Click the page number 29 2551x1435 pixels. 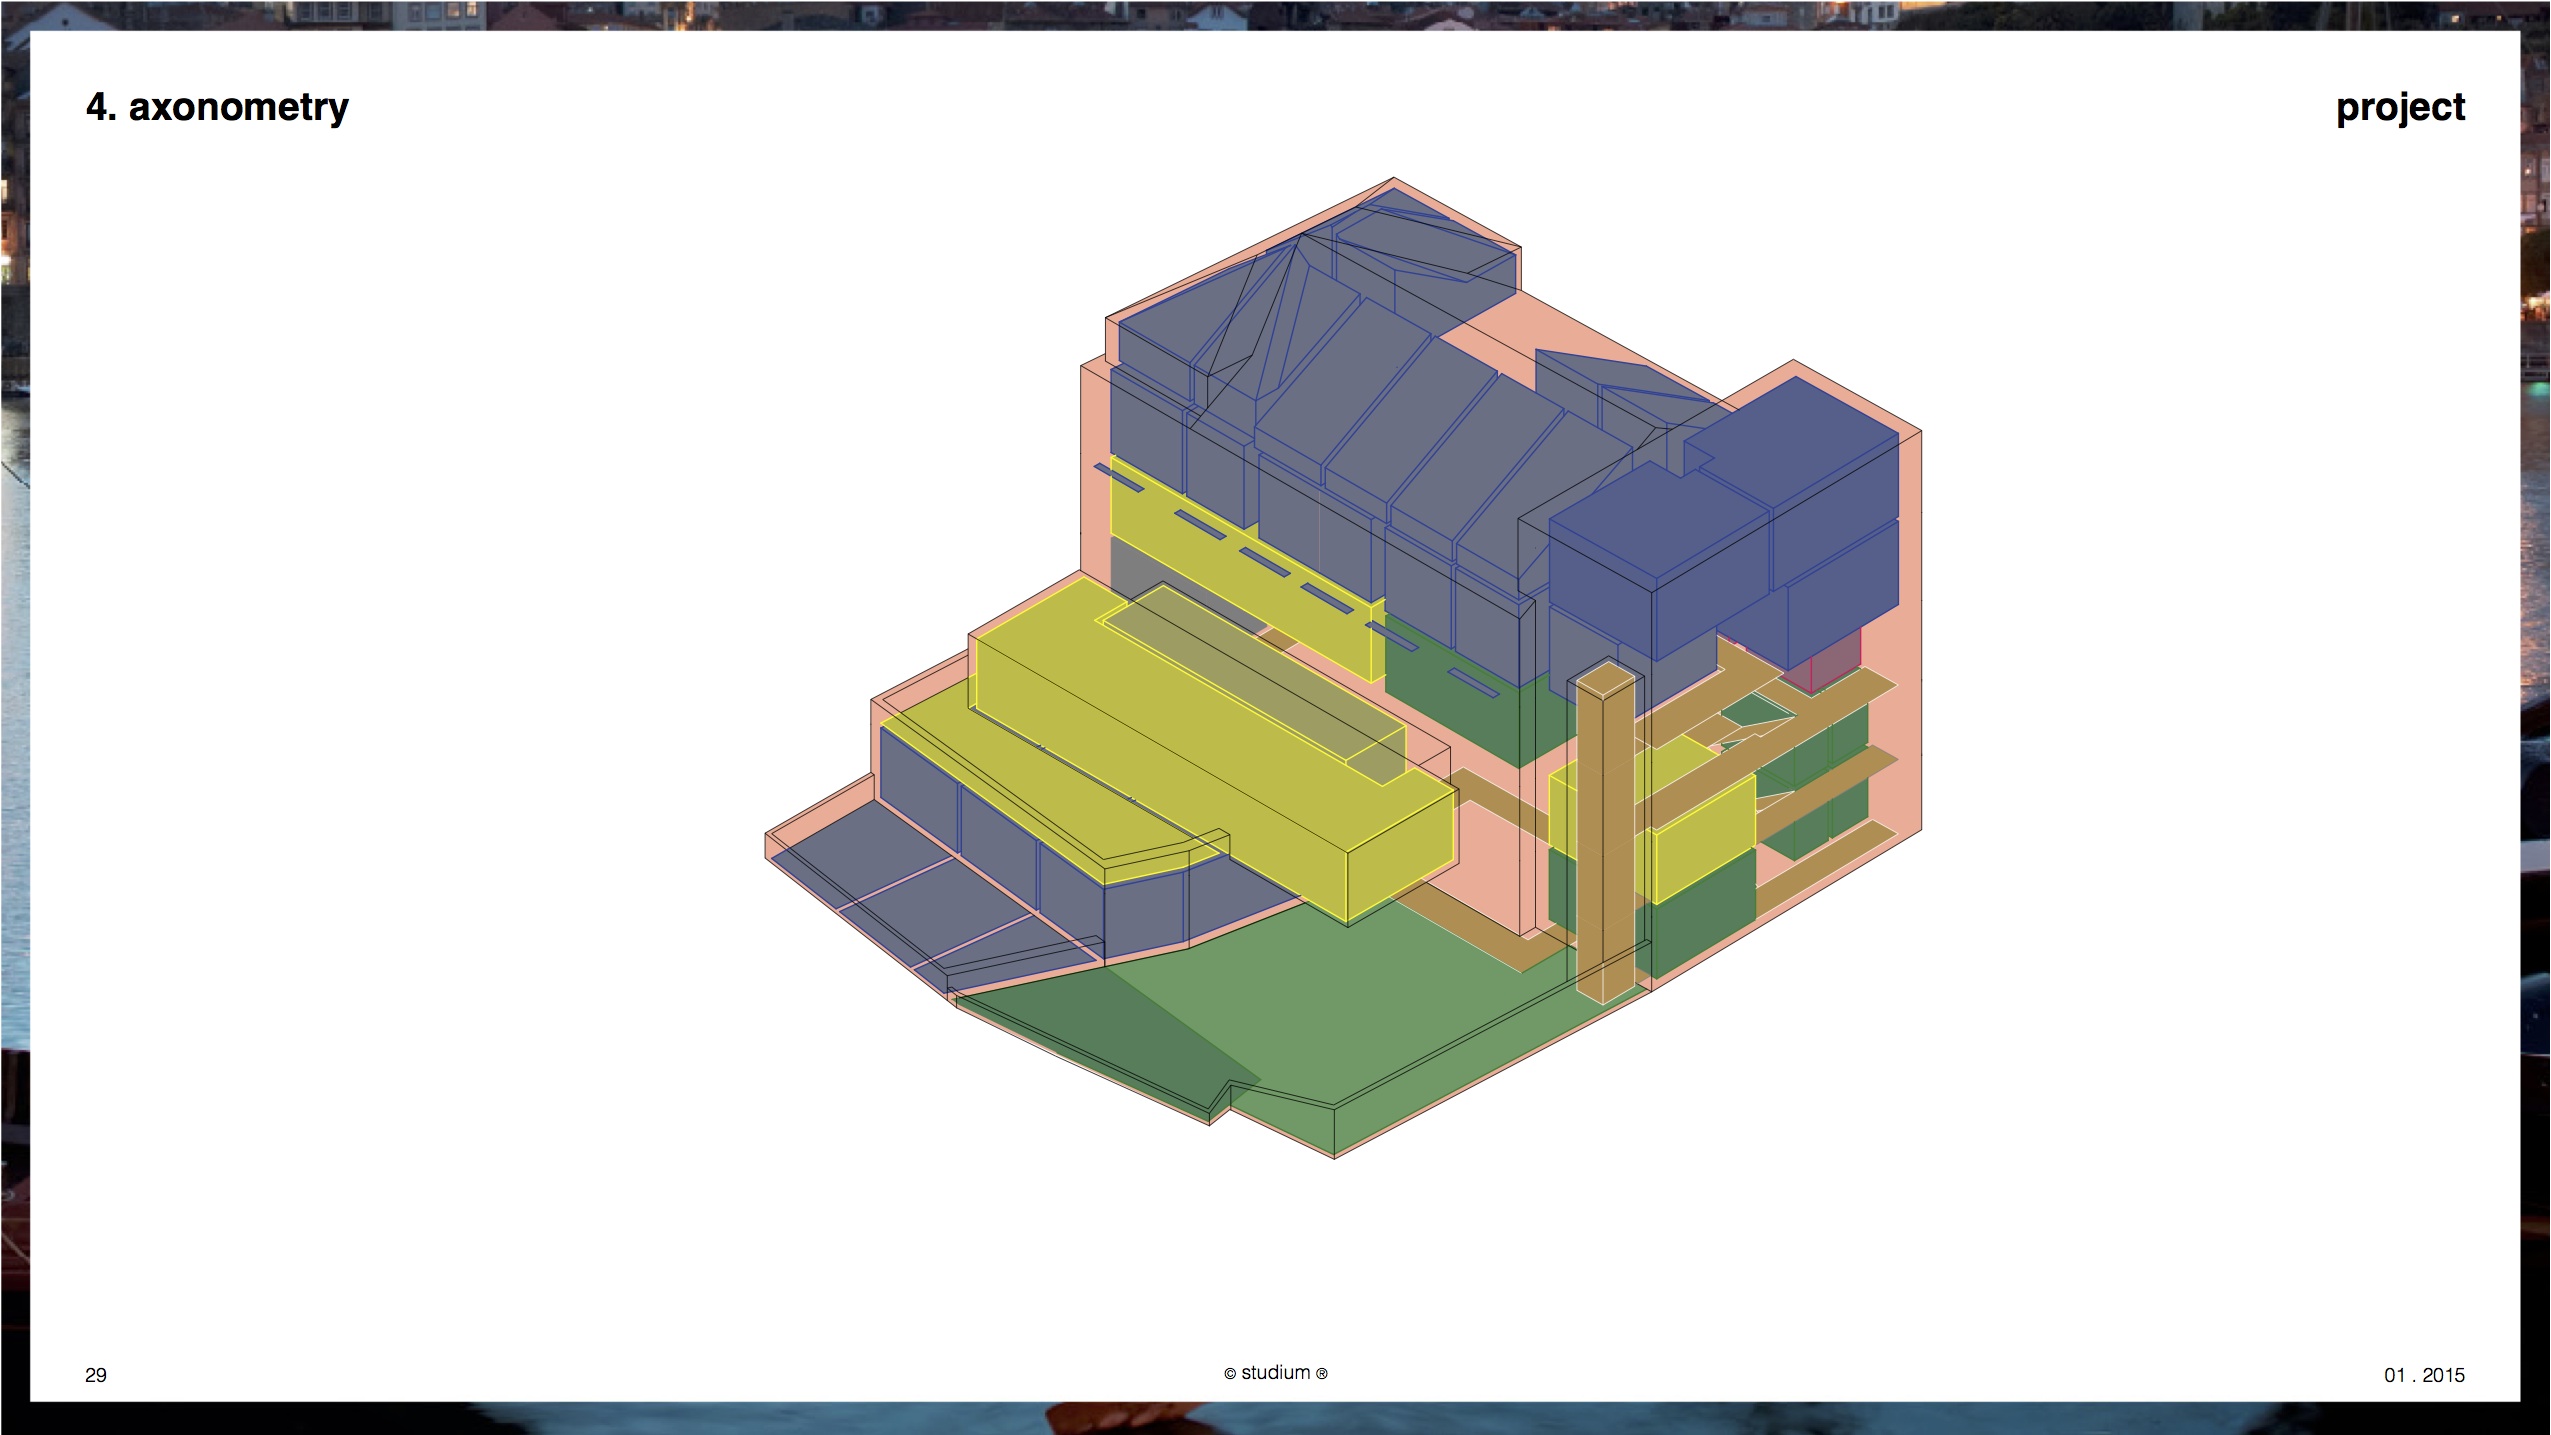tap(96, 1375)
